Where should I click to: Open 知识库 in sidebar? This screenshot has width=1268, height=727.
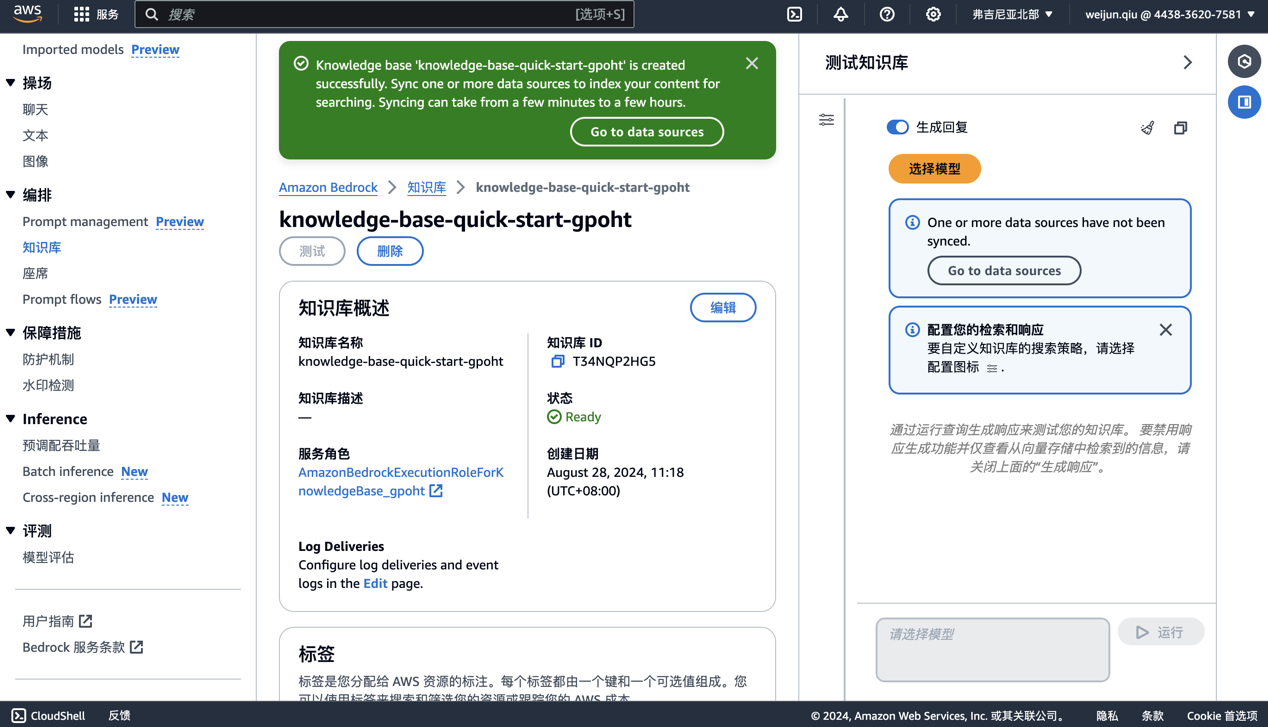point(42,247)
